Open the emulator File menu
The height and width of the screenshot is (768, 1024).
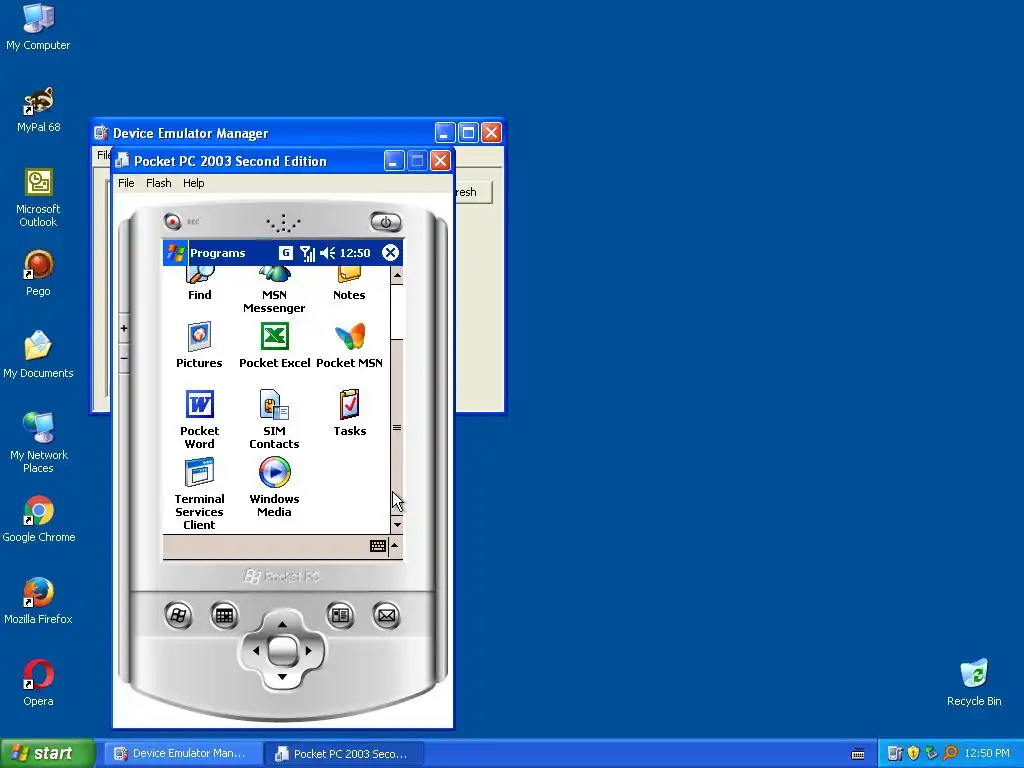pos(126,183)
